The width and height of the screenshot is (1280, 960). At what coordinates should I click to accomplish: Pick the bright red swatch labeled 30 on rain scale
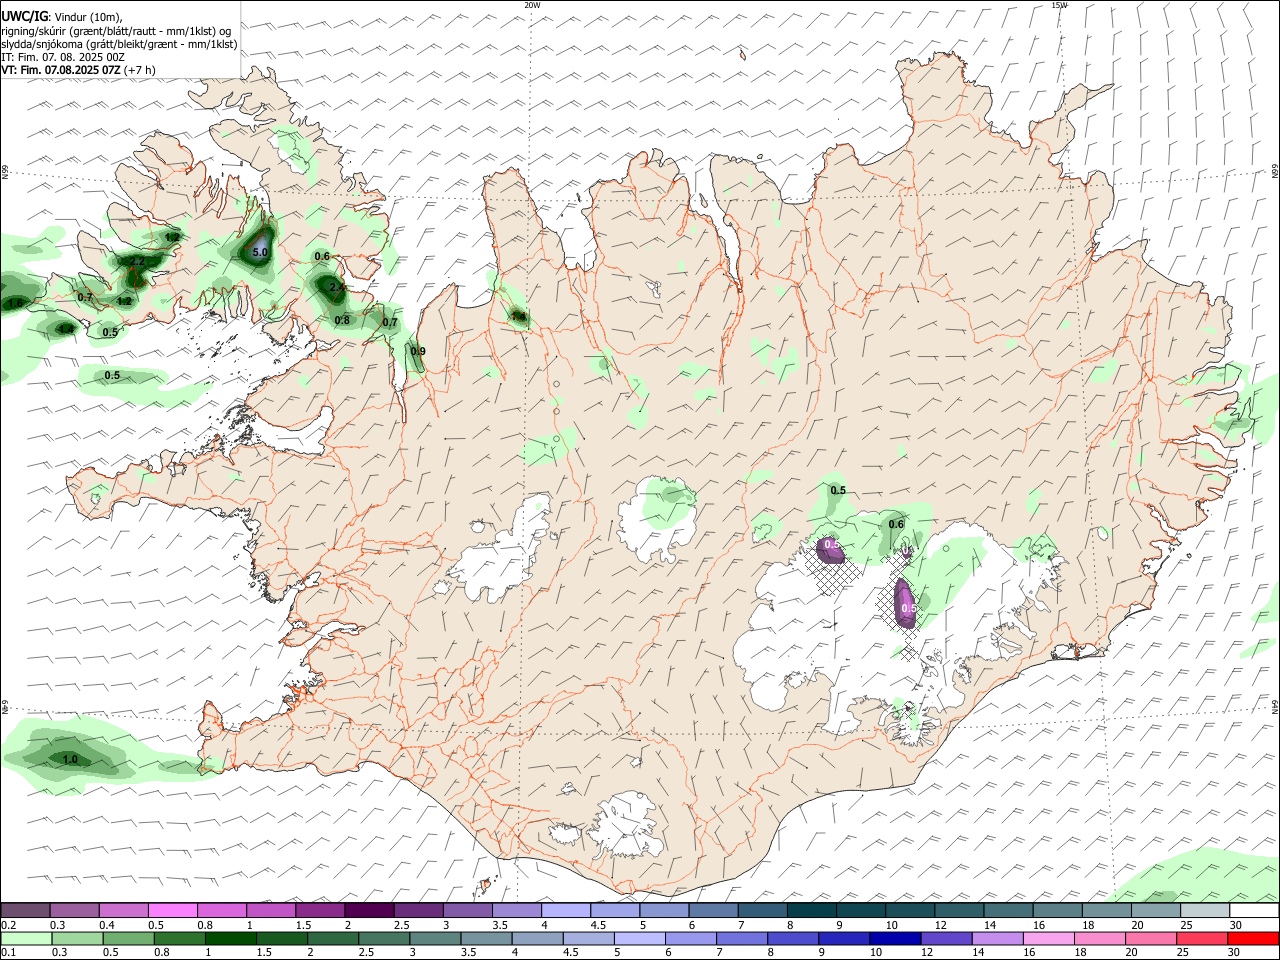1253,939
